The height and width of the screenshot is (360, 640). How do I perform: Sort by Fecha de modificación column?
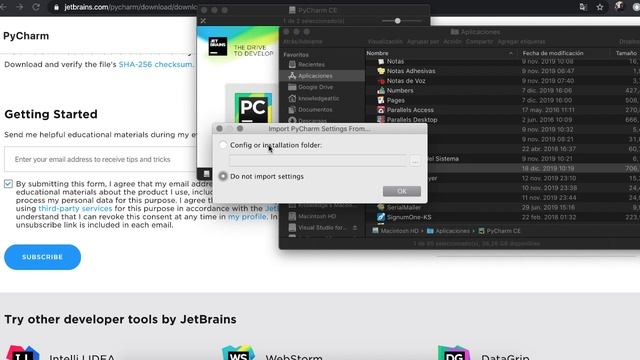click(553, 53)
